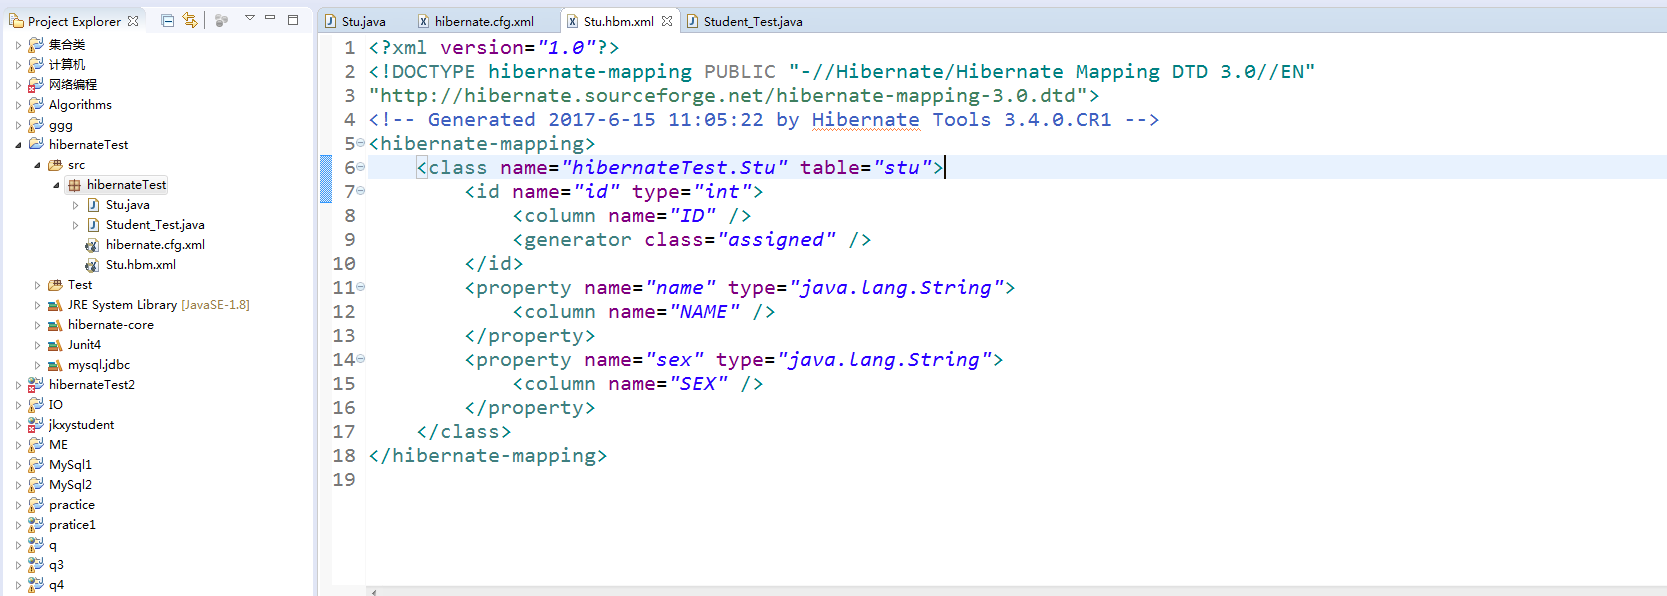
Task: Click the underlined word Hibernate in line 4
Action: tap(865, 120)
